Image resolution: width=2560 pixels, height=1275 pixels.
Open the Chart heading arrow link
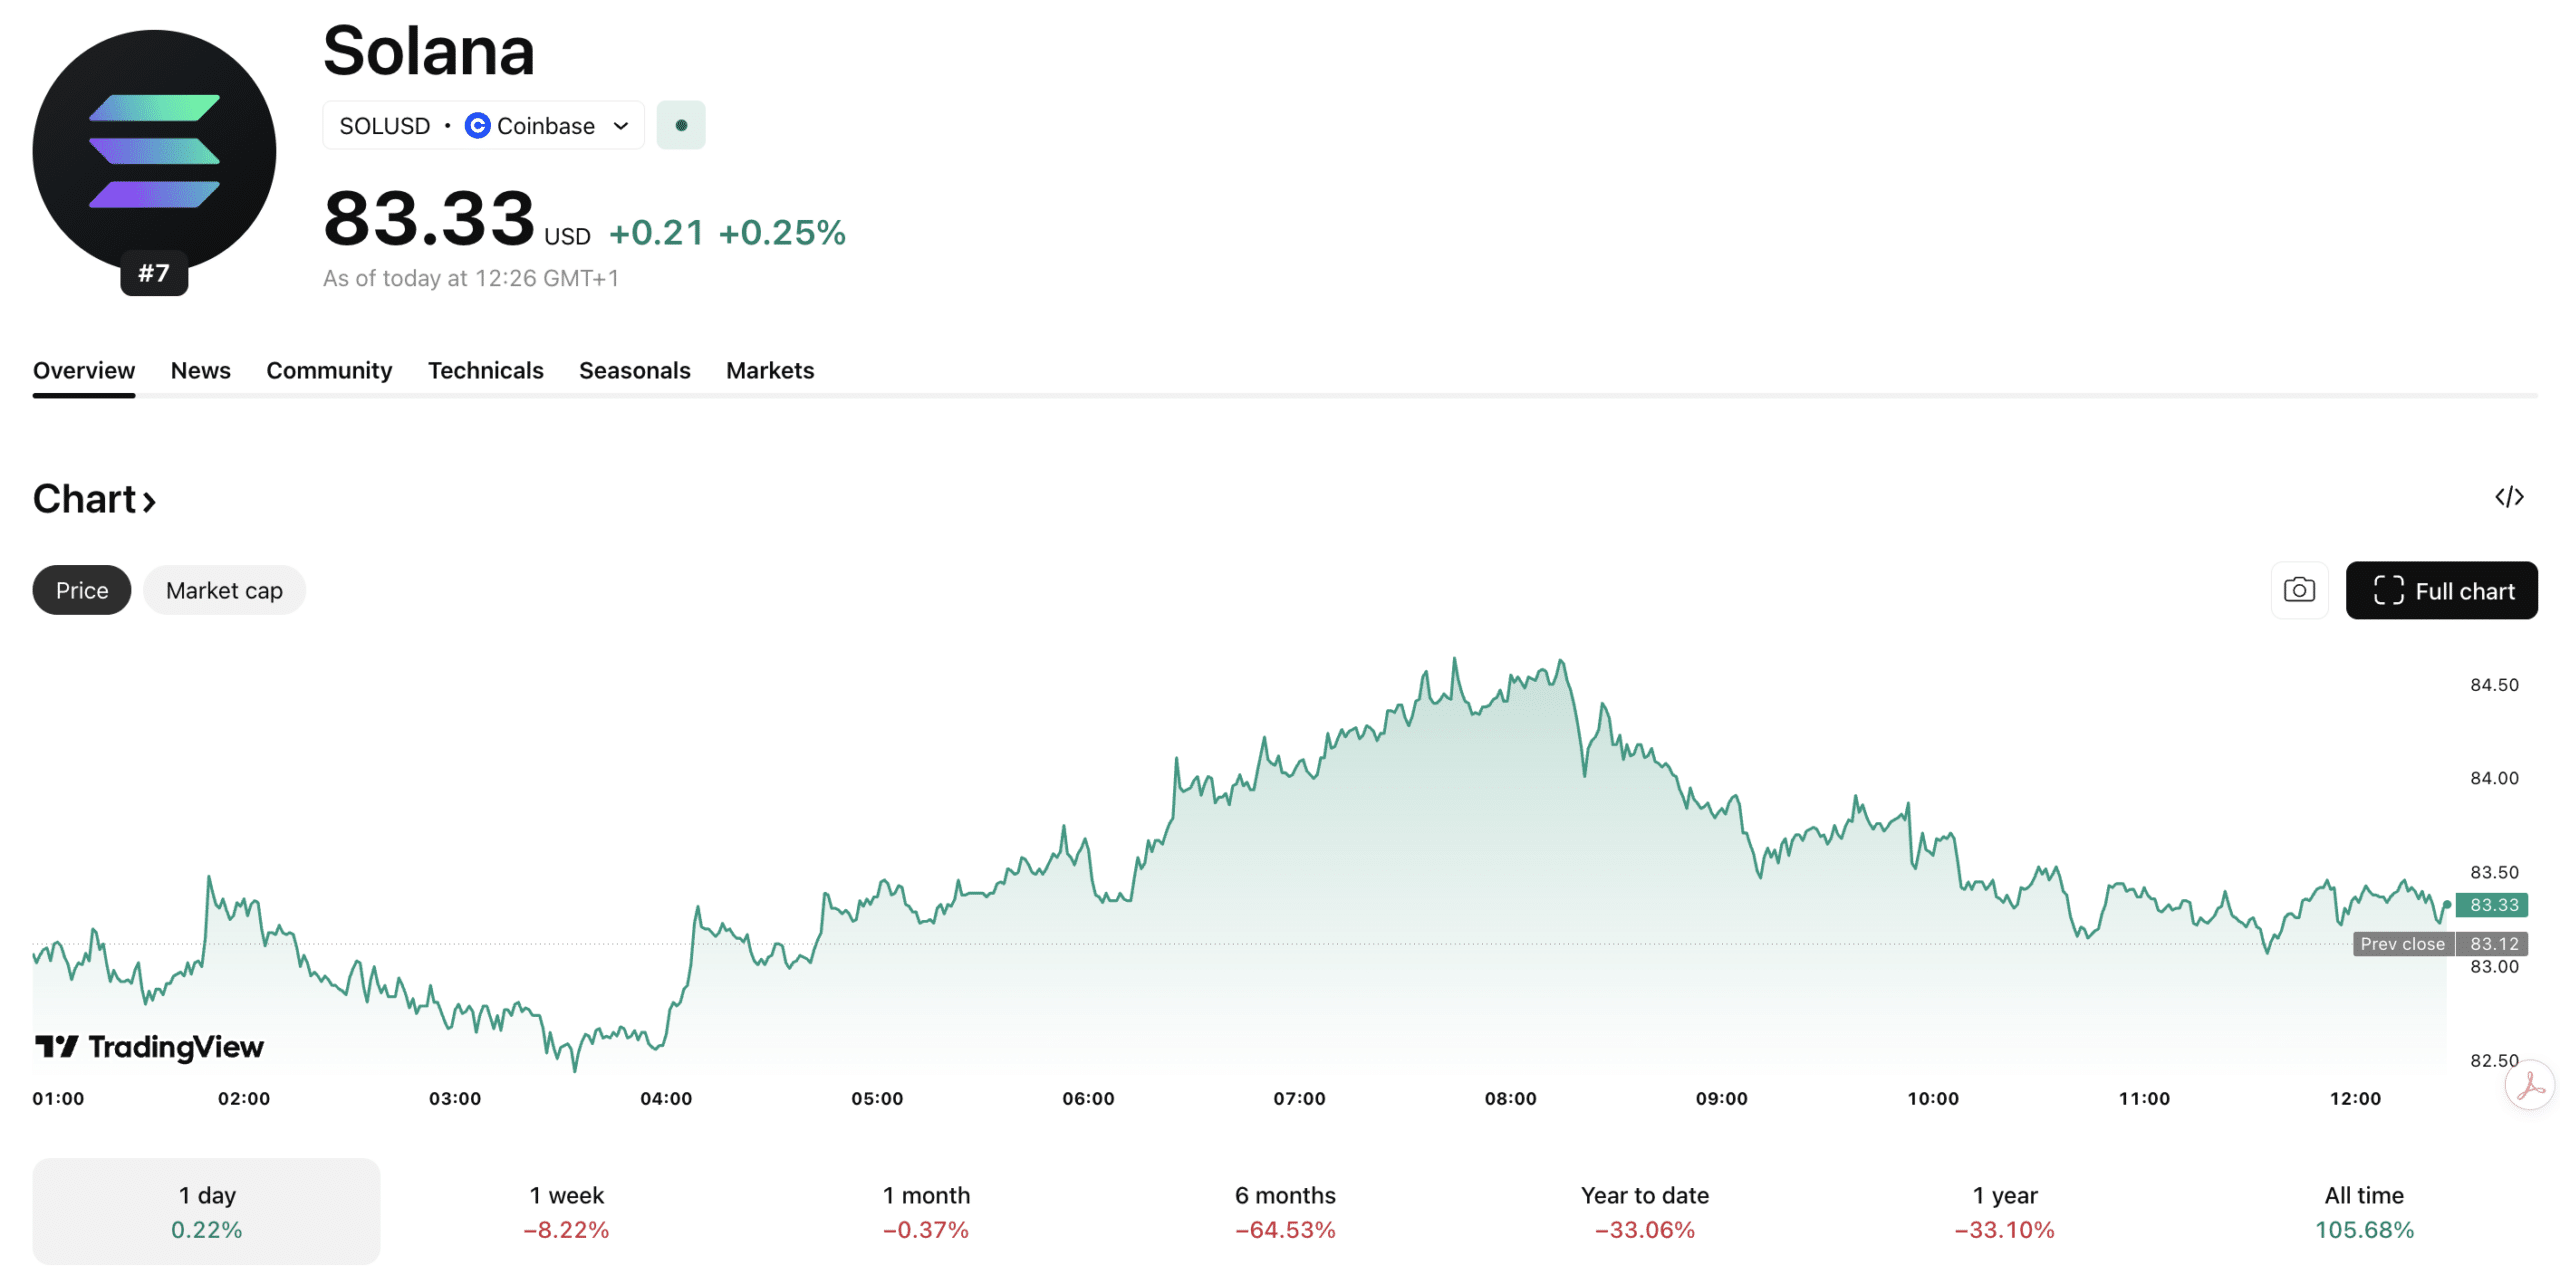94,498
